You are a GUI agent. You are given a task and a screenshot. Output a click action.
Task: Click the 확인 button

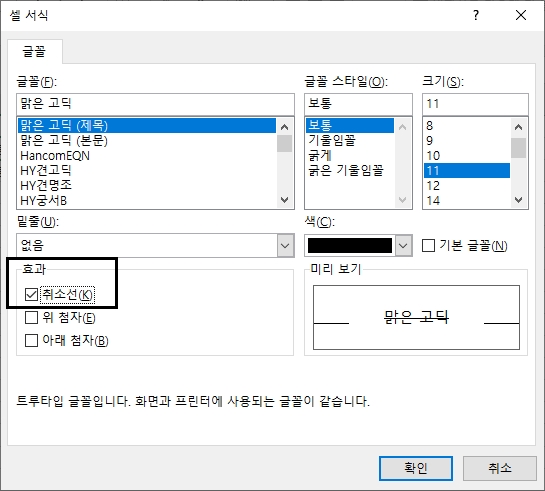point(416,468)
